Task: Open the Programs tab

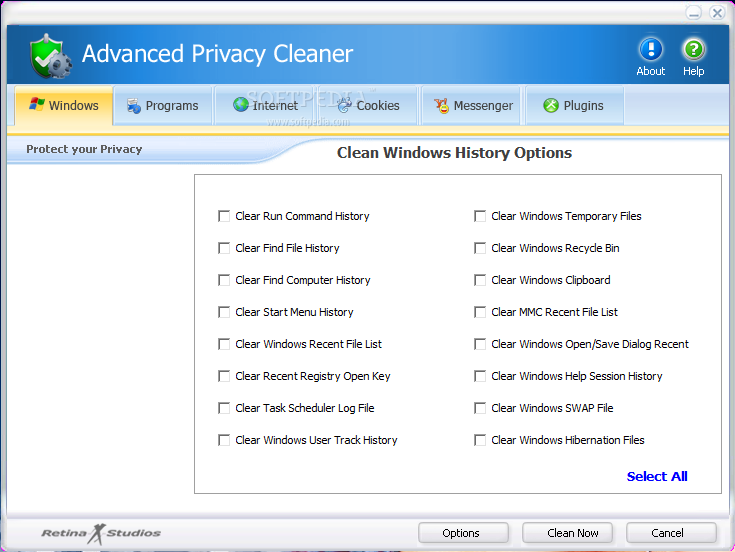Action: 163,105
